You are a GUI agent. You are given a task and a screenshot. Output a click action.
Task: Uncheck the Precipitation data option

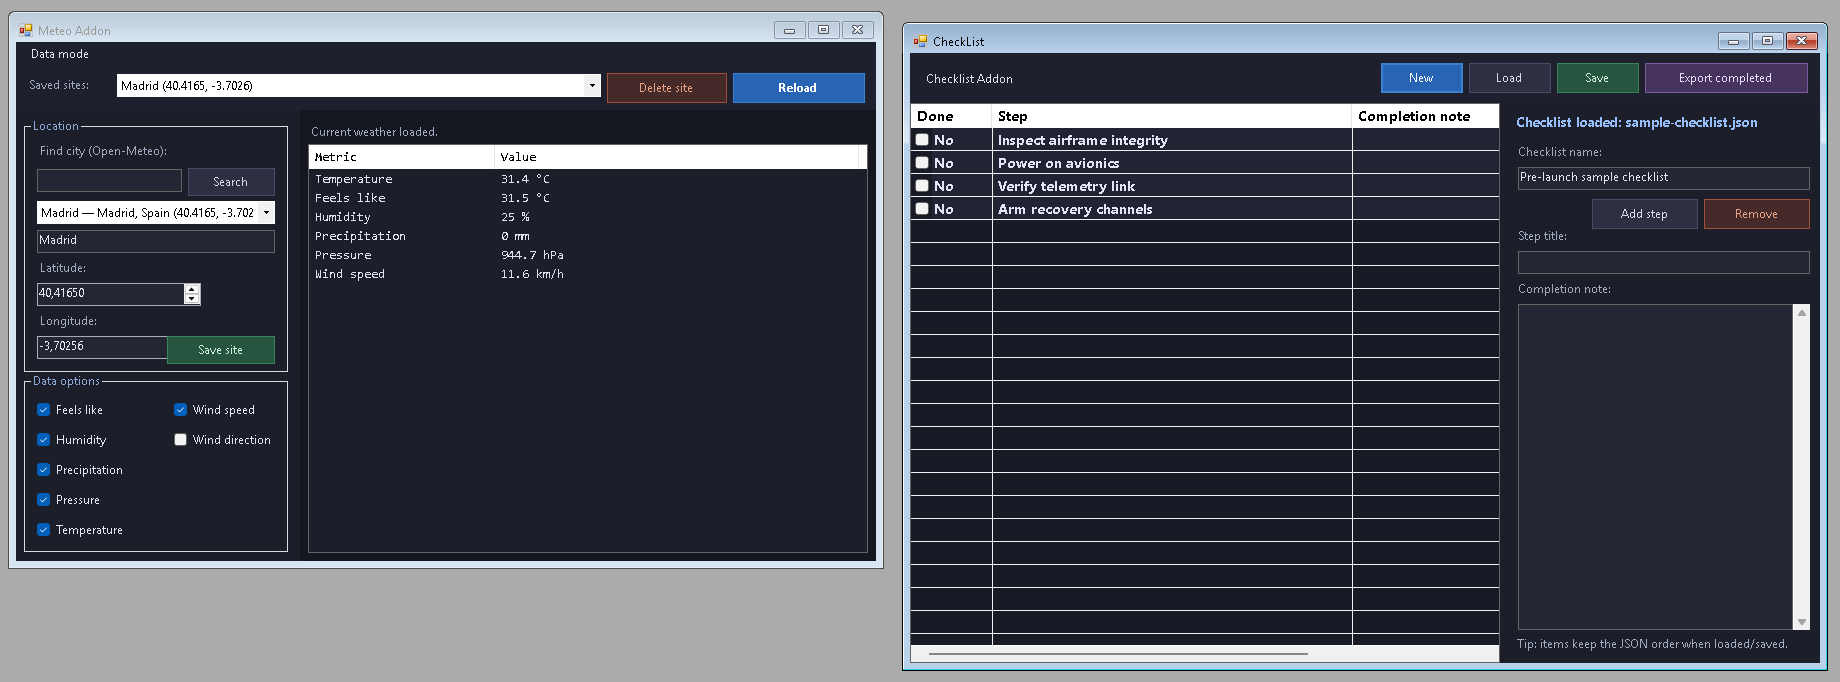tap(43, 470)
